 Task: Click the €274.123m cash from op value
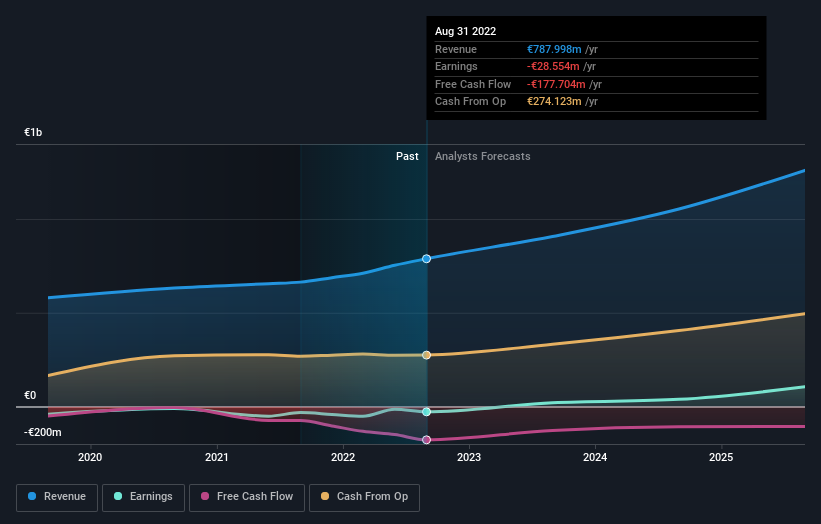(x=554, y=102)
